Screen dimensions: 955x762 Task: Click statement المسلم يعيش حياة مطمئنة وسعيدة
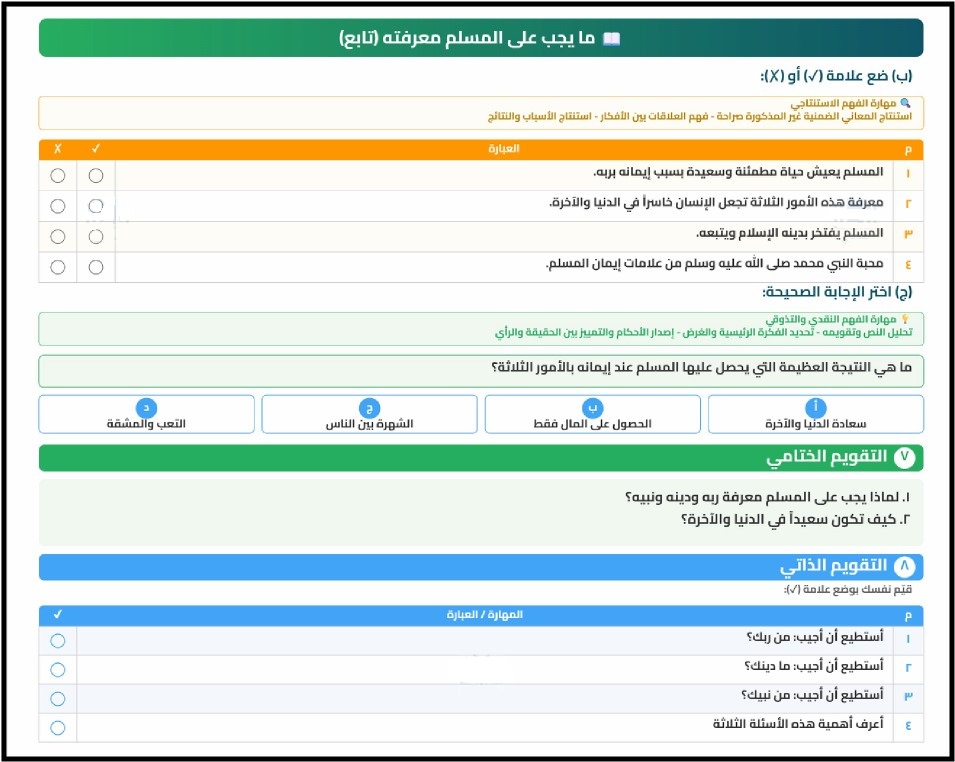point(738,172)
